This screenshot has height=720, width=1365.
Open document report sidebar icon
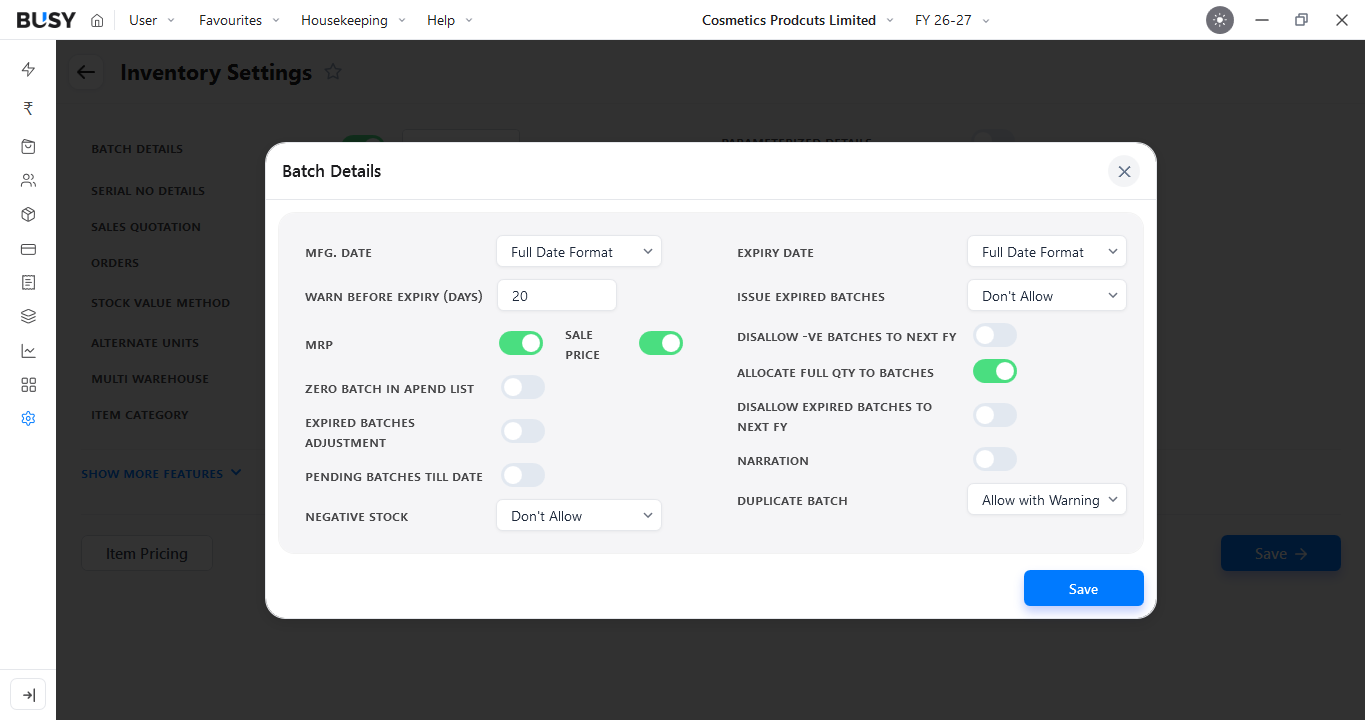pyautogui.click(x=28, y=283)
